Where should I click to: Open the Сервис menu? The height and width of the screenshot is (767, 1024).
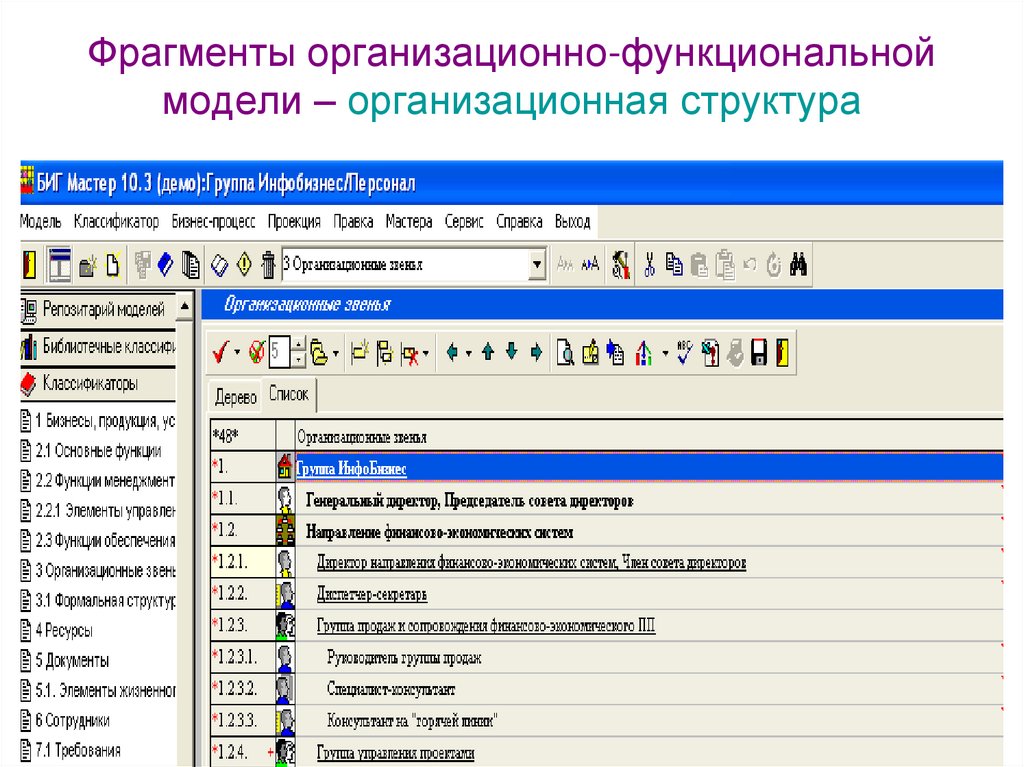(x=466, y=221)
